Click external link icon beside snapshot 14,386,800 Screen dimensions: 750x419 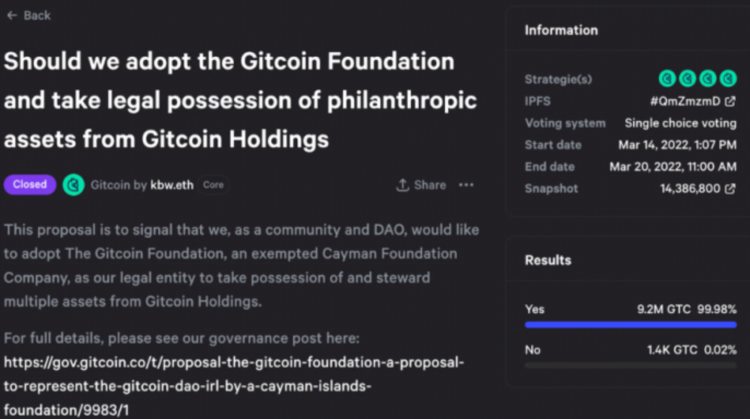tap(730, 188)
